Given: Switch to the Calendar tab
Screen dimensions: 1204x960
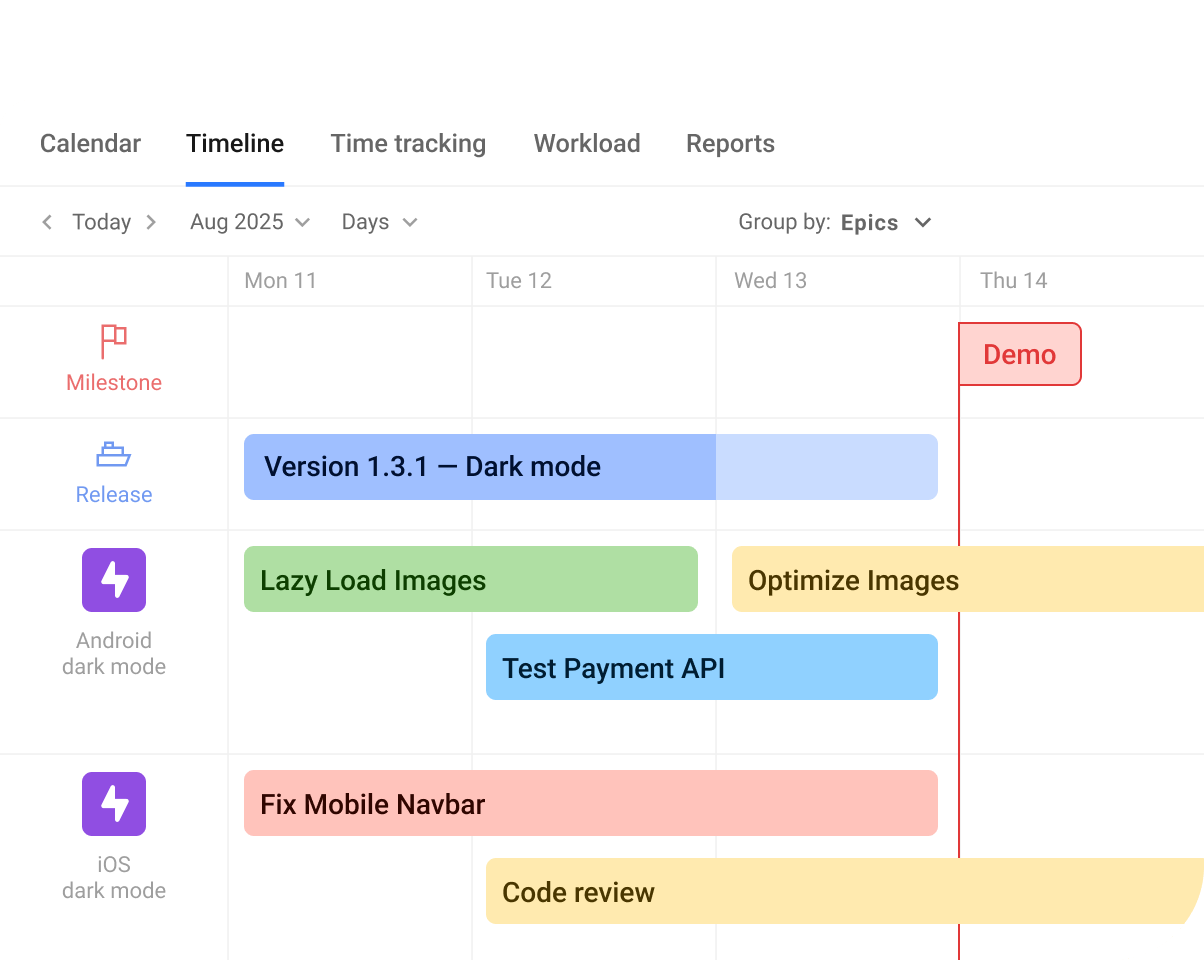Looking at the screenshot, I should coord(89,143).
